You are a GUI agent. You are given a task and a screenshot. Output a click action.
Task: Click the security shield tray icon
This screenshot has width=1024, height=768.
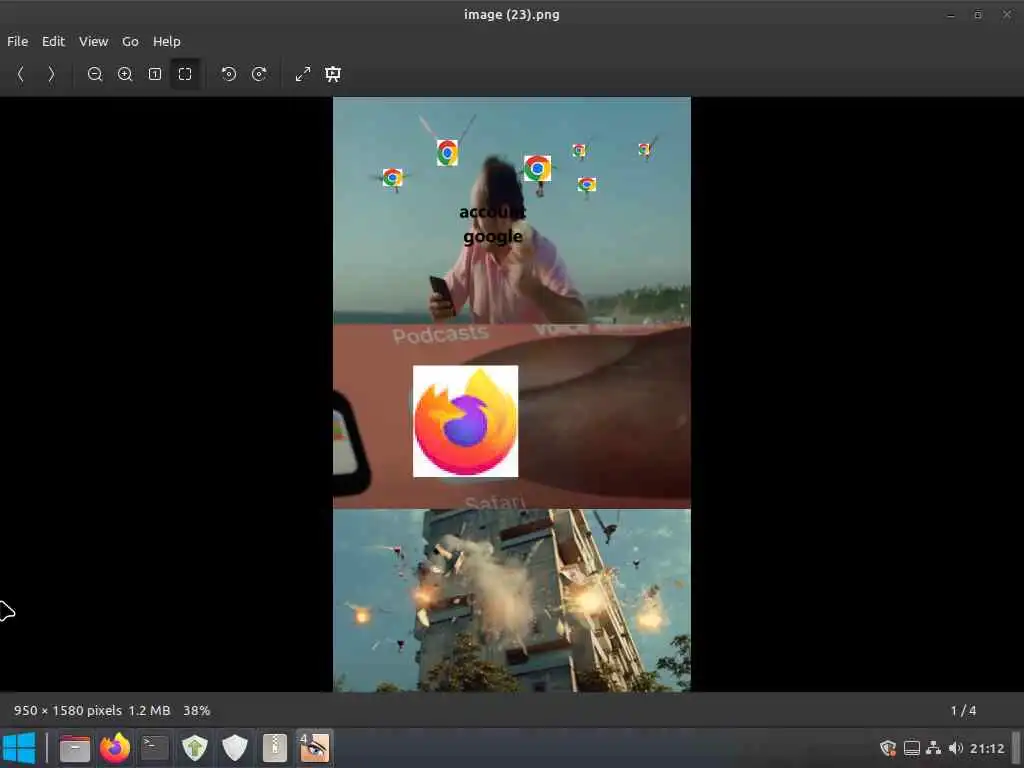click(x=888, y=748)
